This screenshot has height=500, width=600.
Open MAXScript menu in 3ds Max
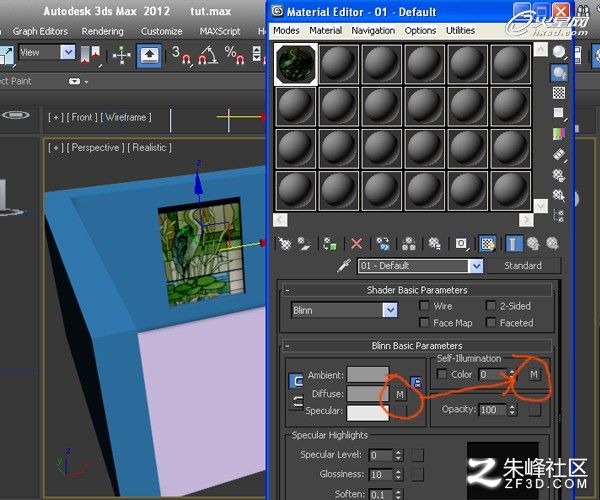[220, 31]
